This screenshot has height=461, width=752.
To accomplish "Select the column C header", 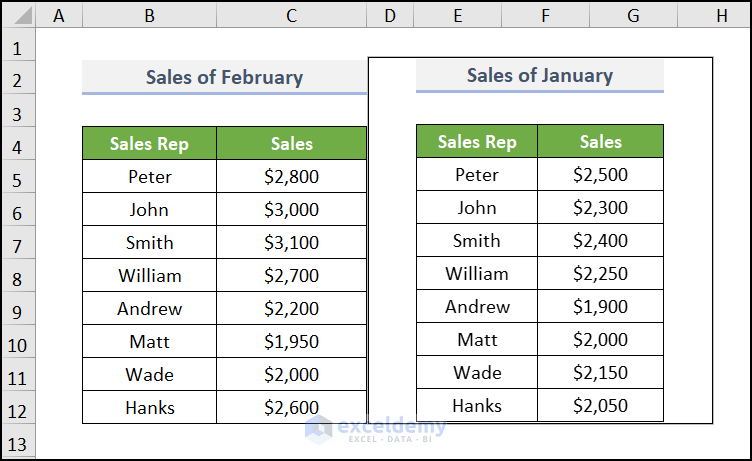I will coord(291,15).
